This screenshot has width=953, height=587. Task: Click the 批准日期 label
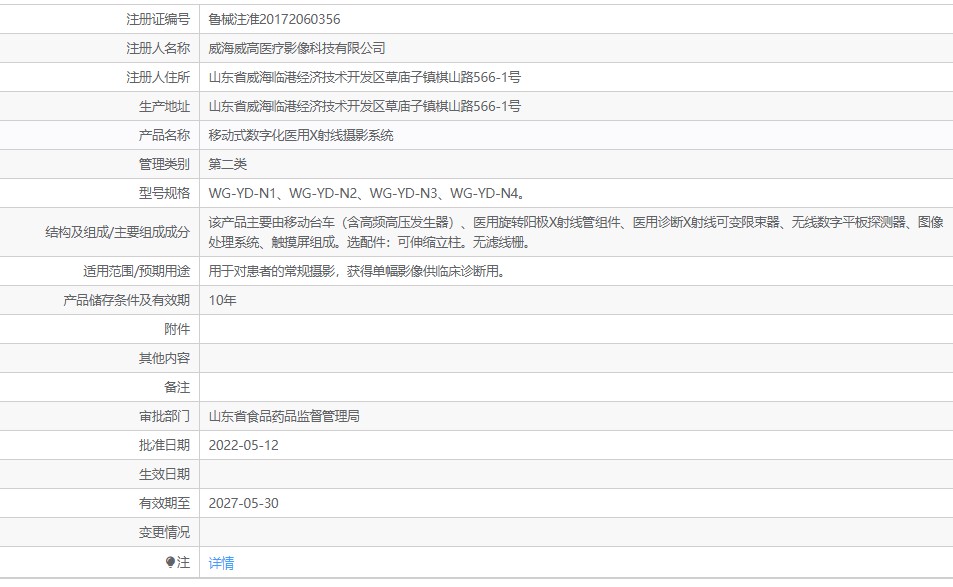164,445
